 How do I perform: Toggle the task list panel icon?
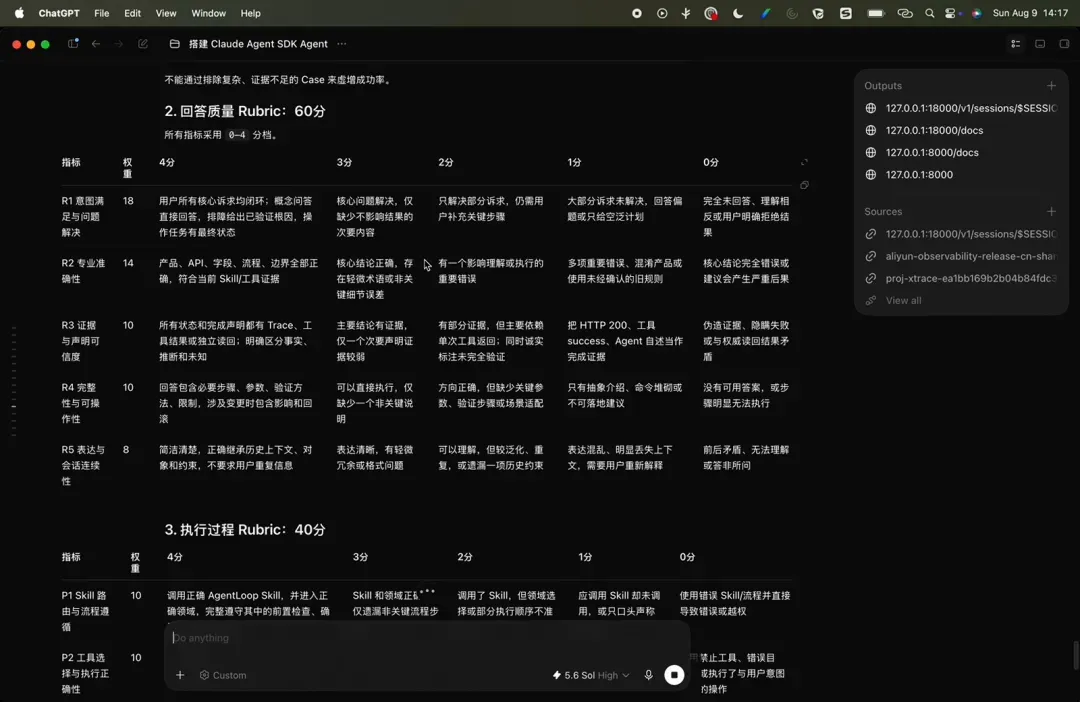(1015, 43)
